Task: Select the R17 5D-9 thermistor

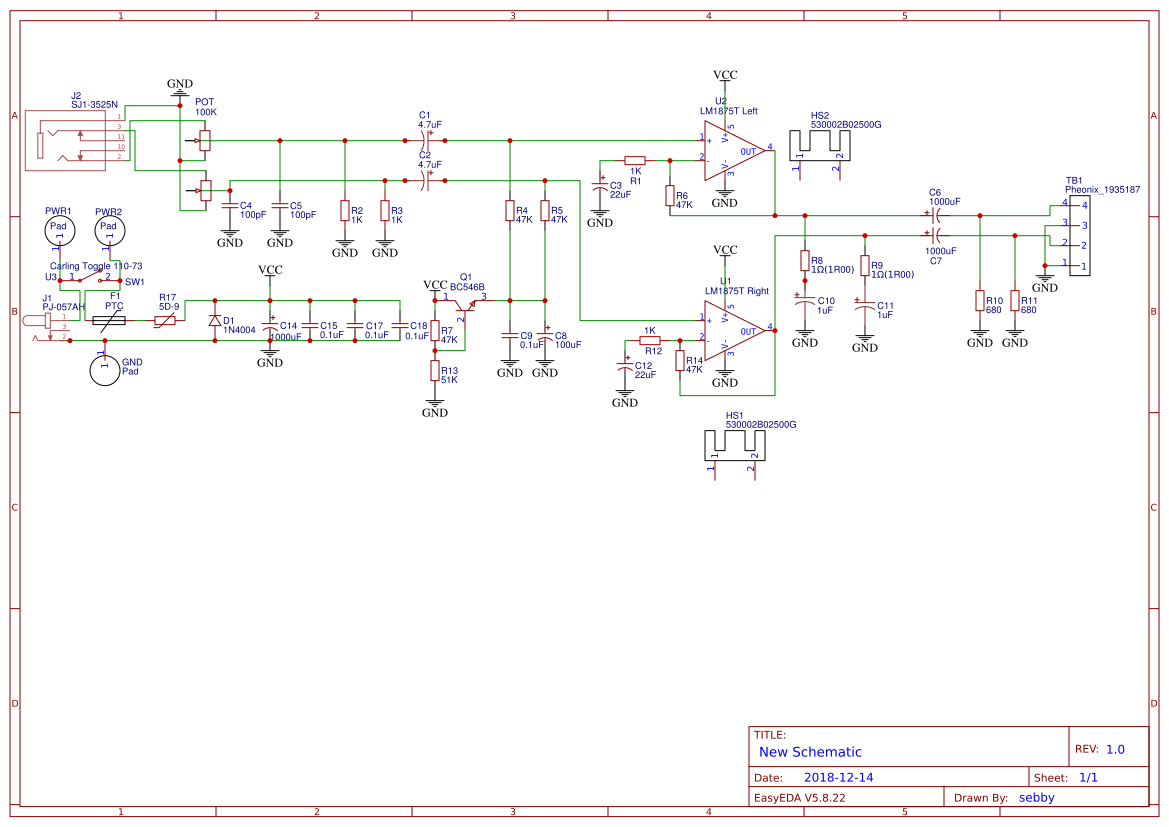Action: point(165,321)
